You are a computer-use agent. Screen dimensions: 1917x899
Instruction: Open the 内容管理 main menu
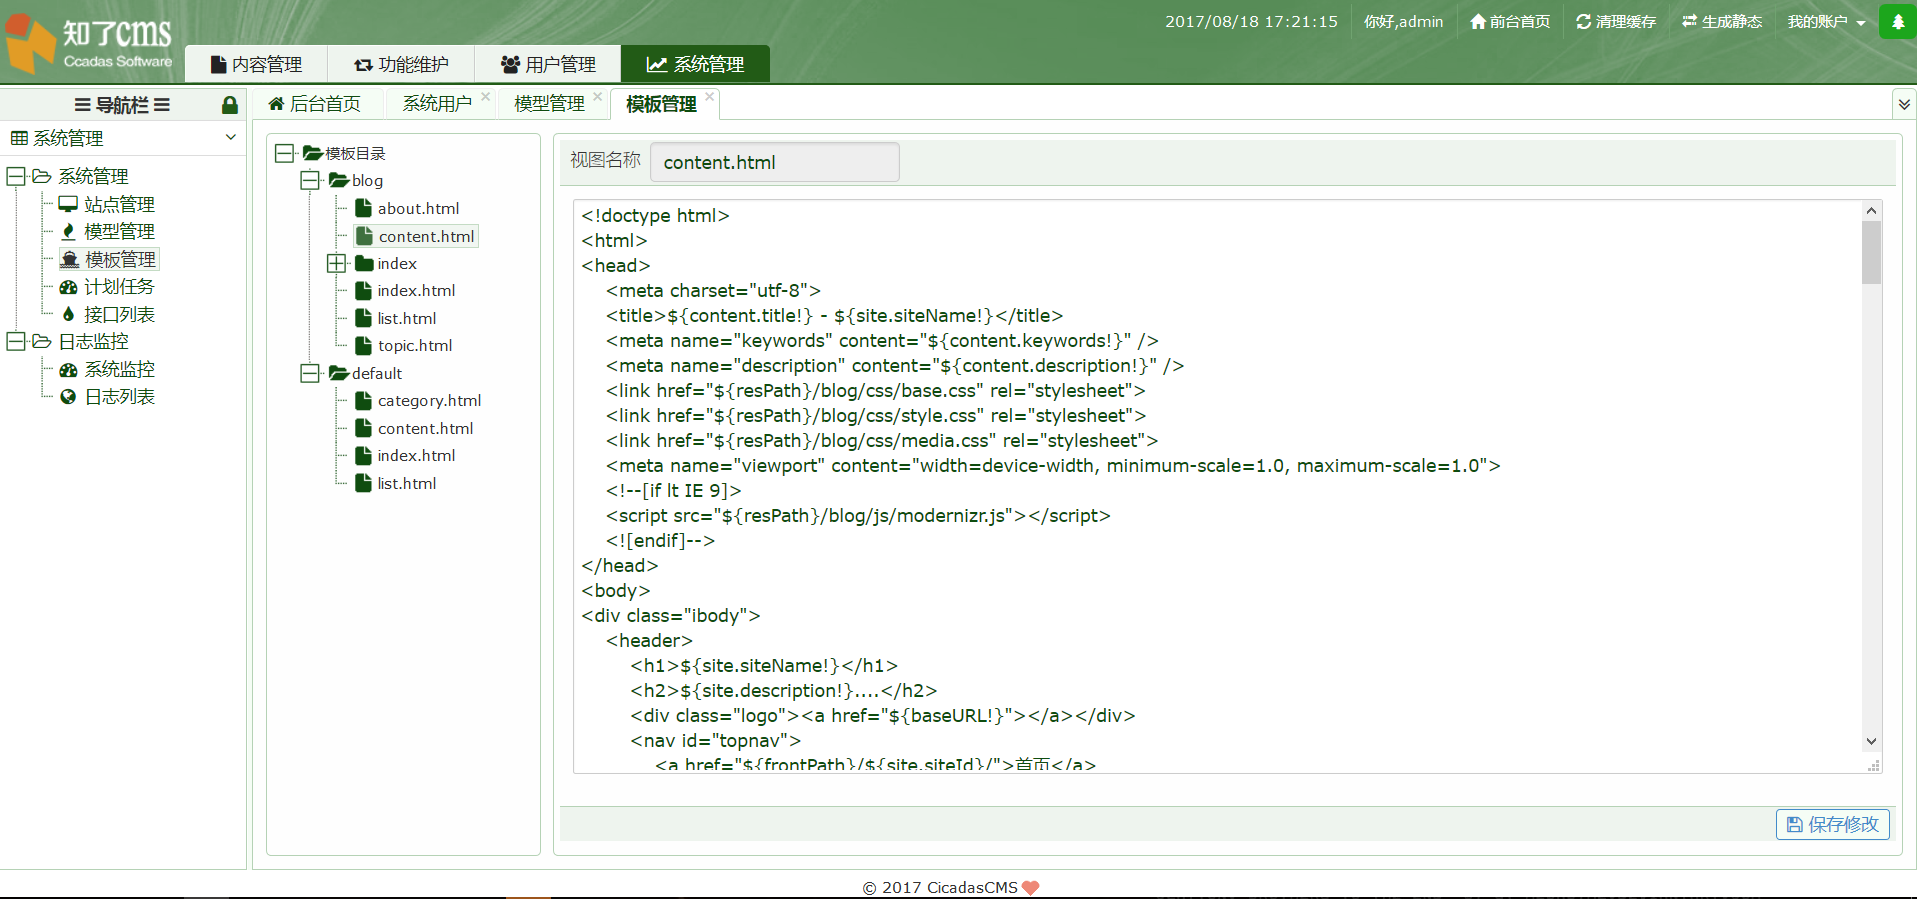click(x=256, y=64)
